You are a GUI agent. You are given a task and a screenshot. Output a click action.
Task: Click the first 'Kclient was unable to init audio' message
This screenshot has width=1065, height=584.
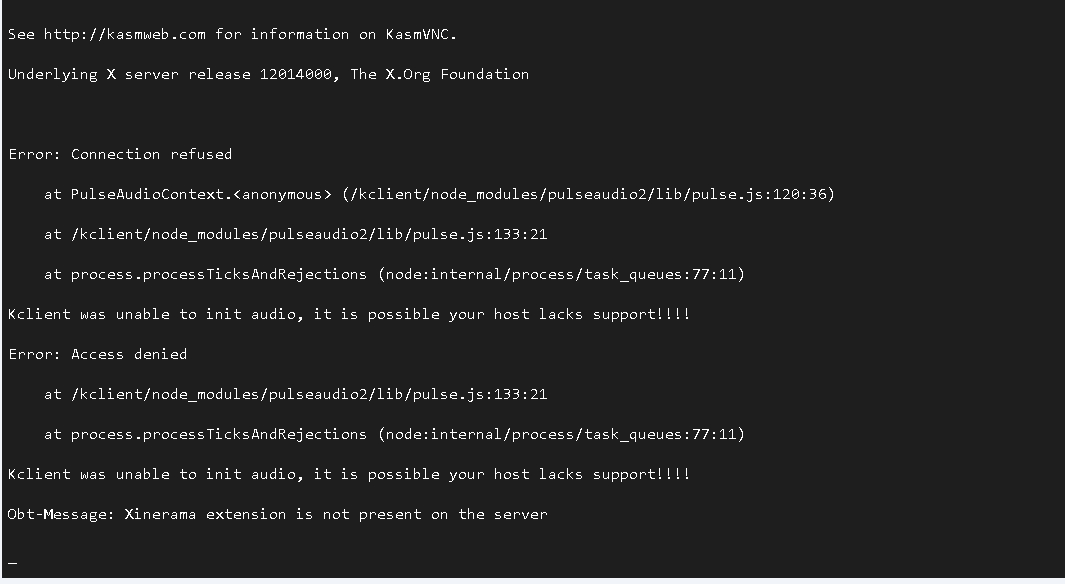pos(349,315)
